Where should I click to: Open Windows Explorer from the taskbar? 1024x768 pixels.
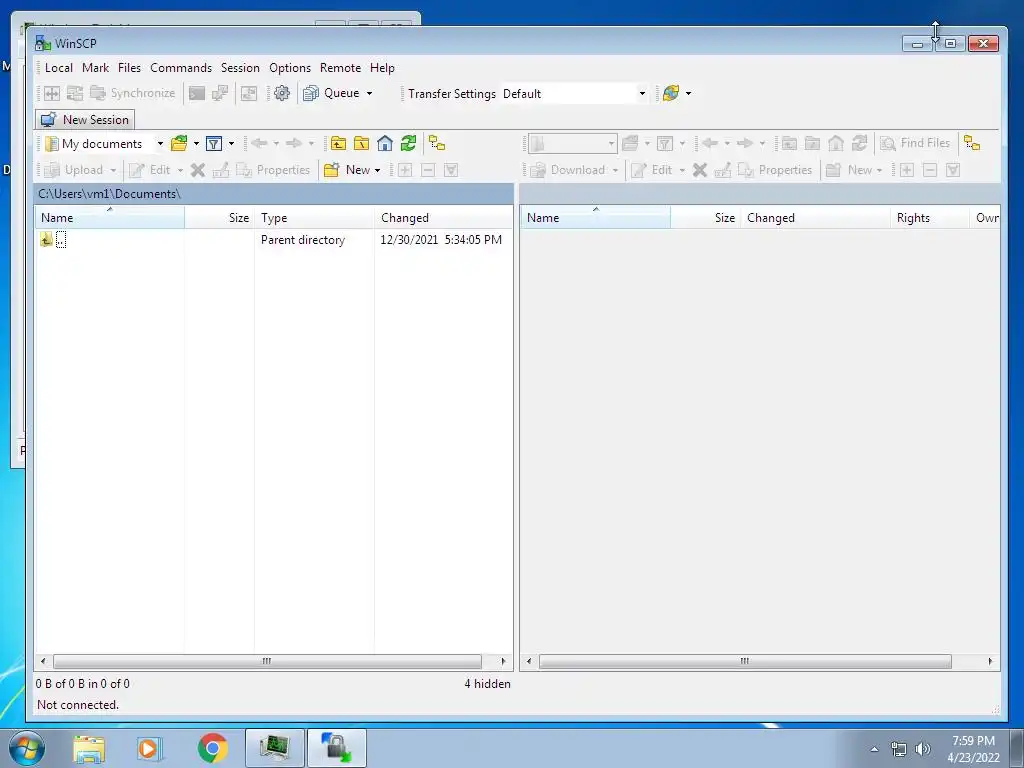pos(89,748)
